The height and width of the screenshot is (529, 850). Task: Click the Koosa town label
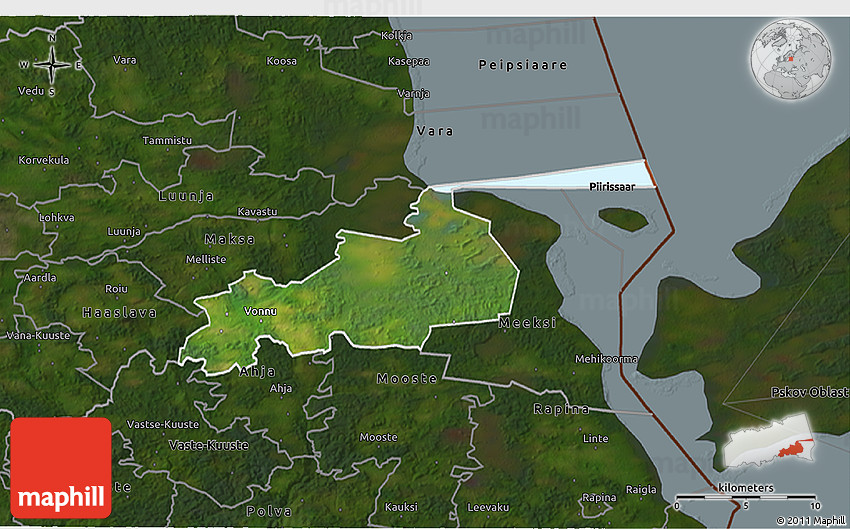281,61
